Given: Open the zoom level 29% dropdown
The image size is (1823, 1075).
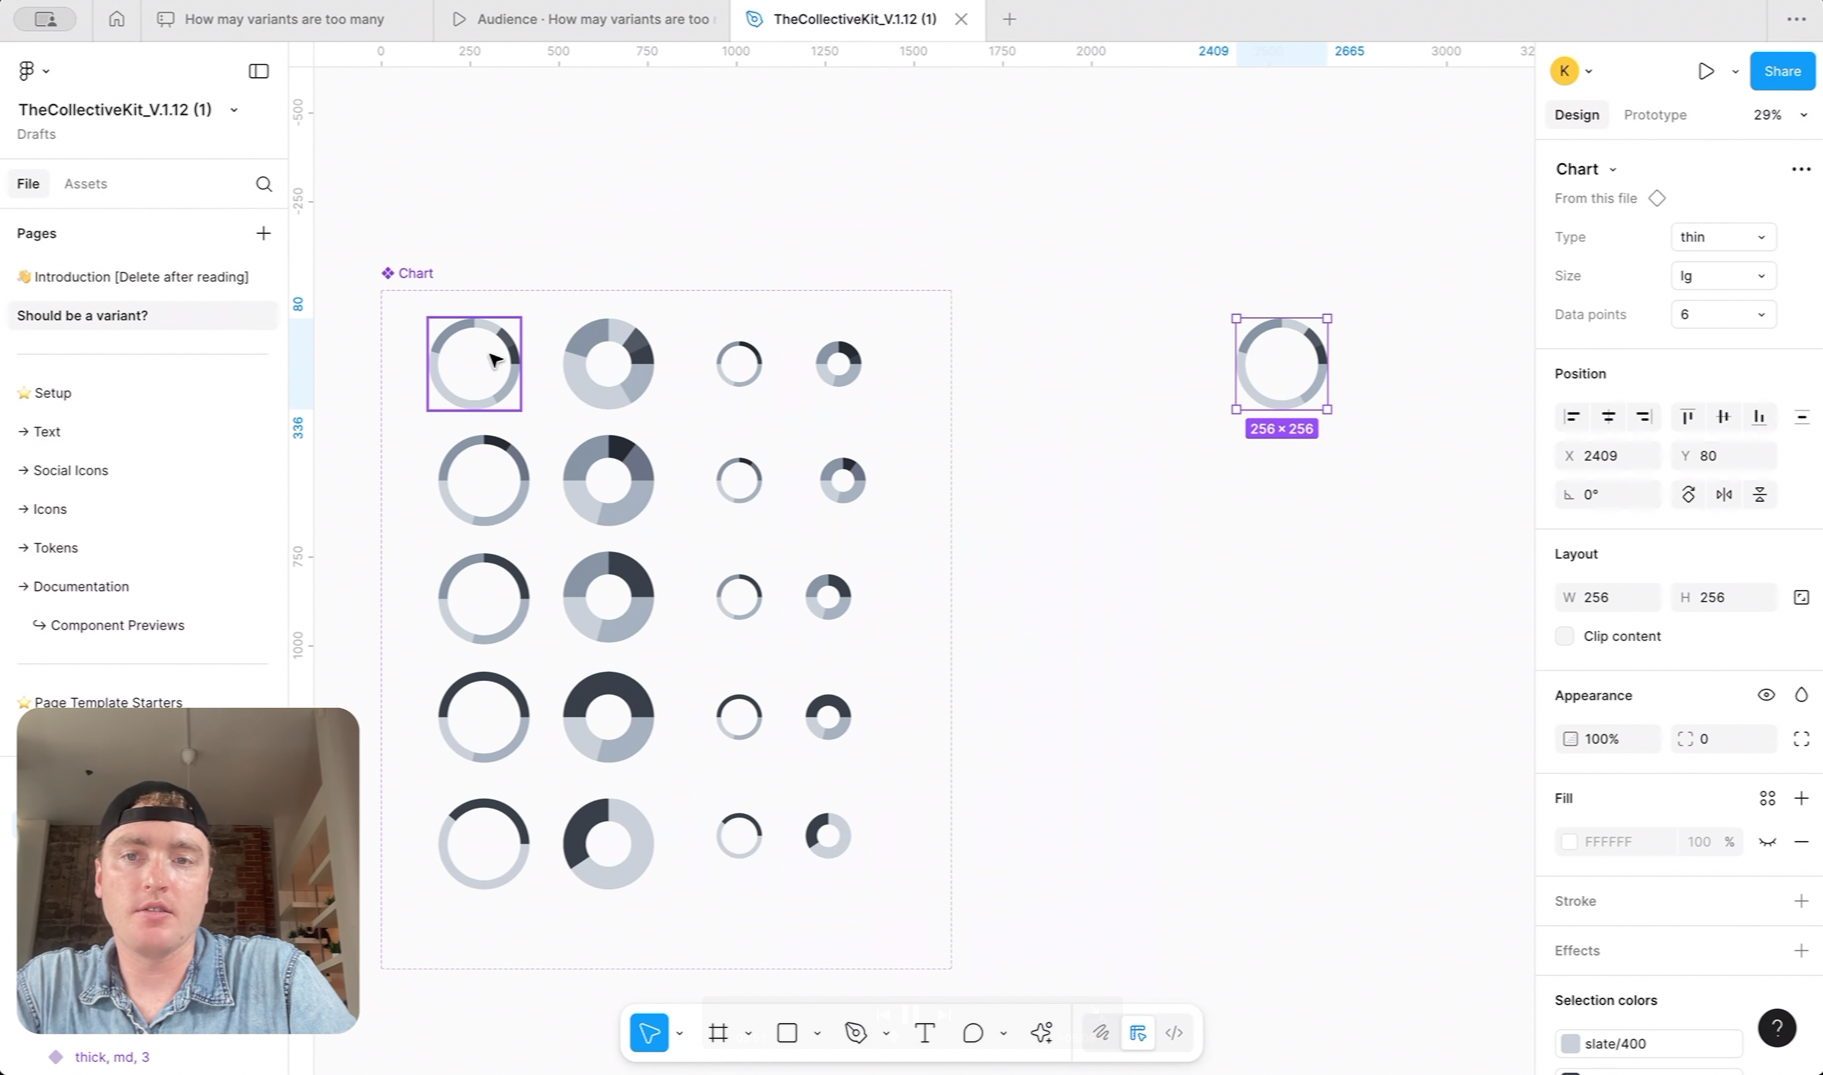Looking at the screenshot, I should coord(1780,115).
